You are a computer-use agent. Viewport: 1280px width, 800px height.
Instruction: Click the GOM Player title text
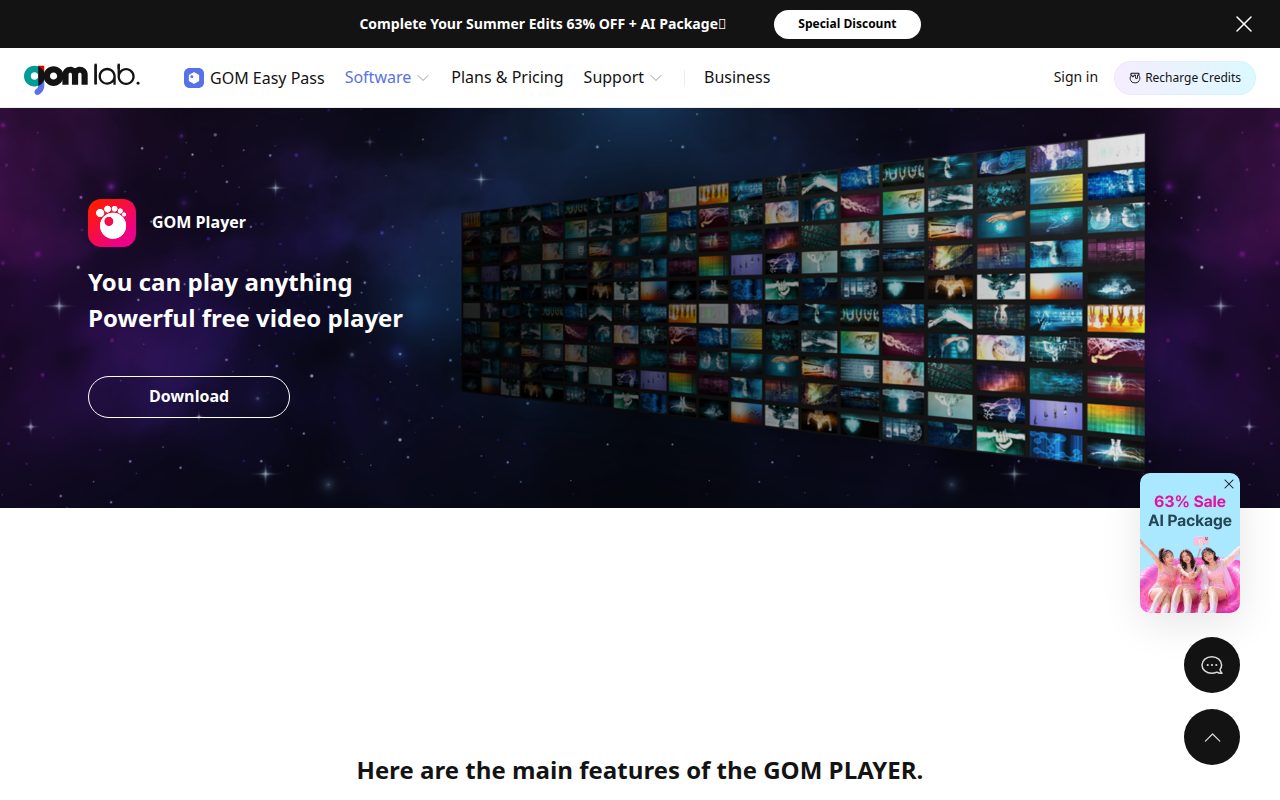[x=199, y=223]
